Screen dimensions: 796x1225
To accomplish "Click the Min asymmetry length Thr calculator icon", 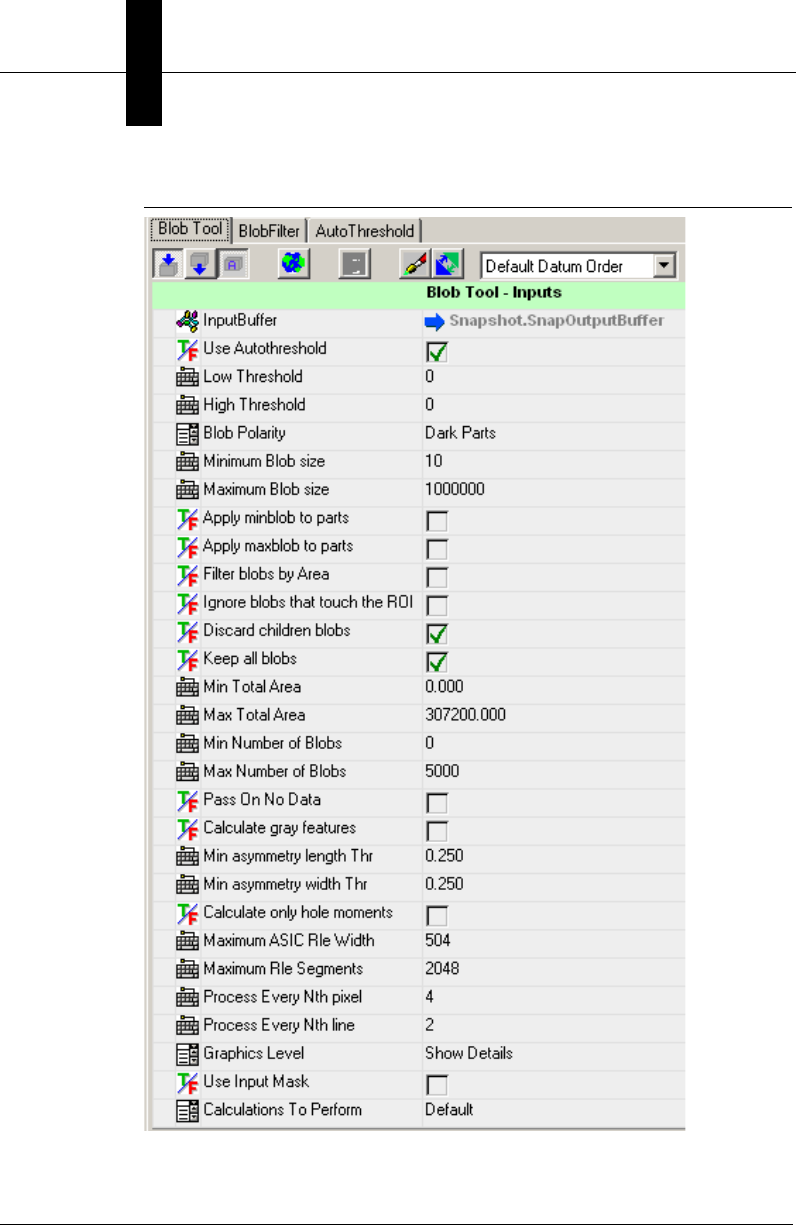I will click(187, 856).
